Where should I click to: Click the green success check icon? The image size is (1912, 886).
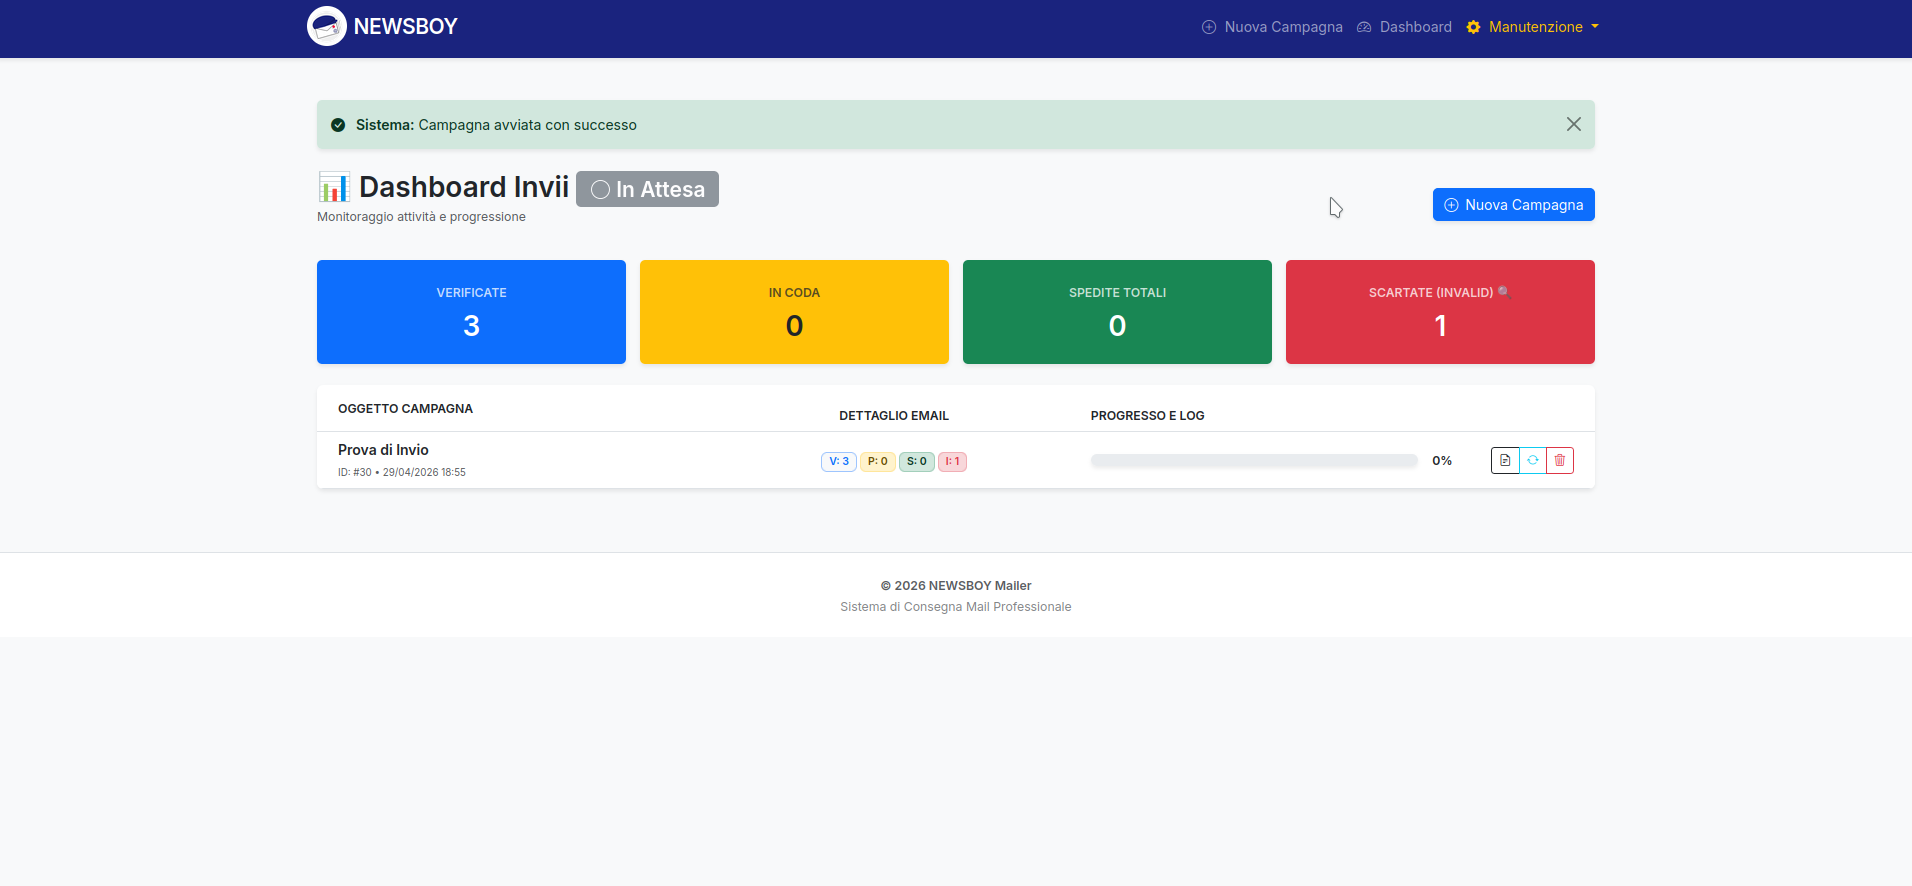338,125
